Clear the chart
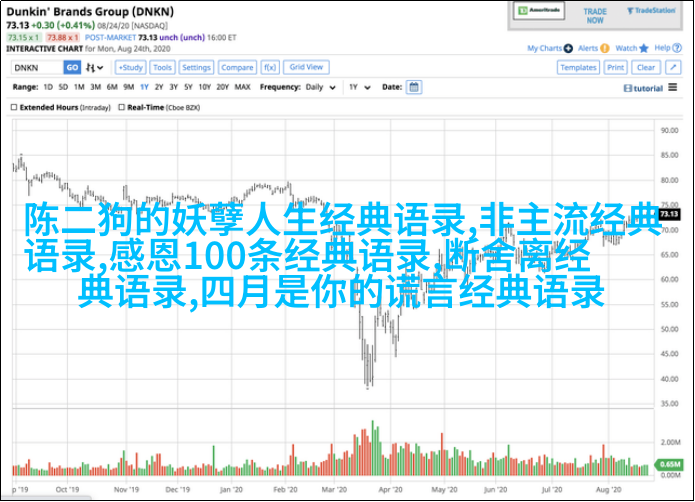 pos(646,67)
